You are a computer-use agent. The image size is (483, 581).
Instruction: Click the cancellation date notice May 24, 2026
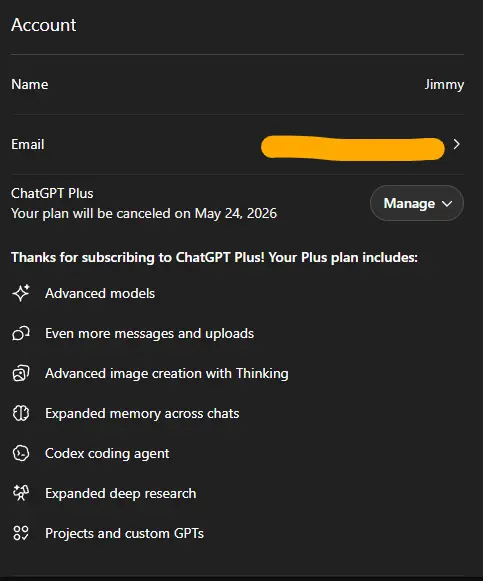click(x=144, y=213)
